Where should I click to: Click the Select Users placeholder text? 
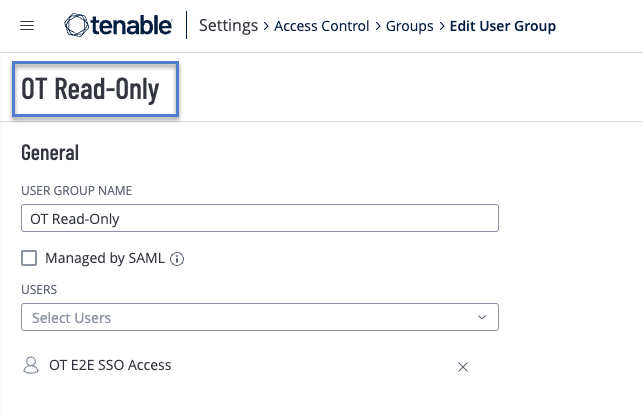pos(72,318)
